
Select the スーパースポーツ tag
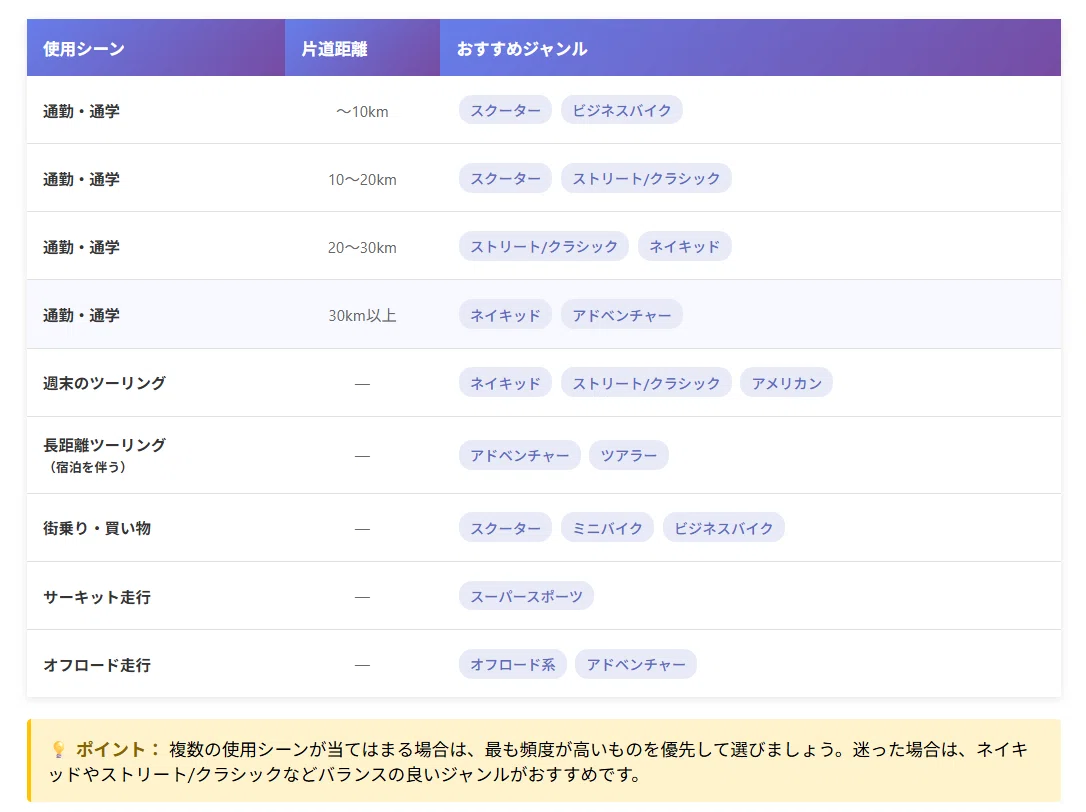coord(526,596)
